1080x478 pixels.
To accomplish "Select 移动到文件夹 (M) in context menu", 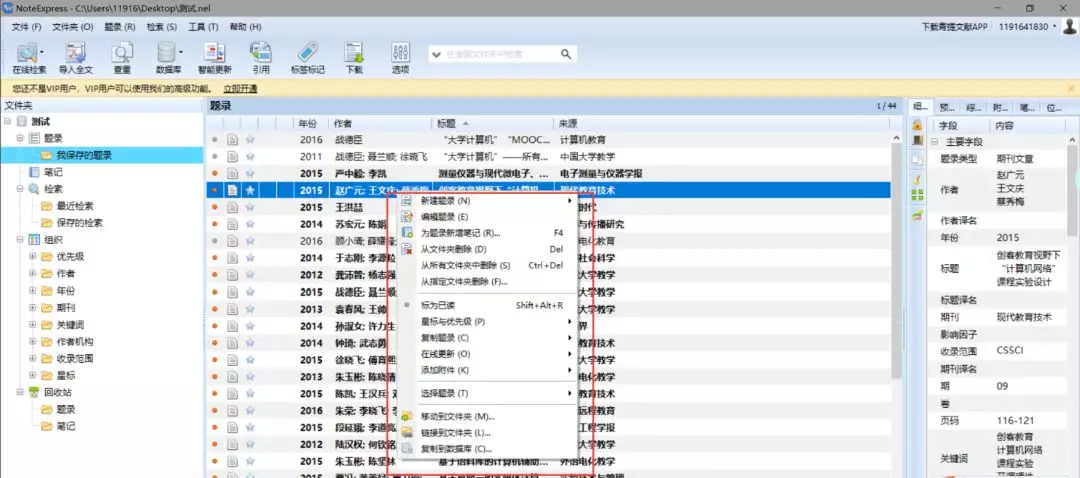I will [457, 416].
